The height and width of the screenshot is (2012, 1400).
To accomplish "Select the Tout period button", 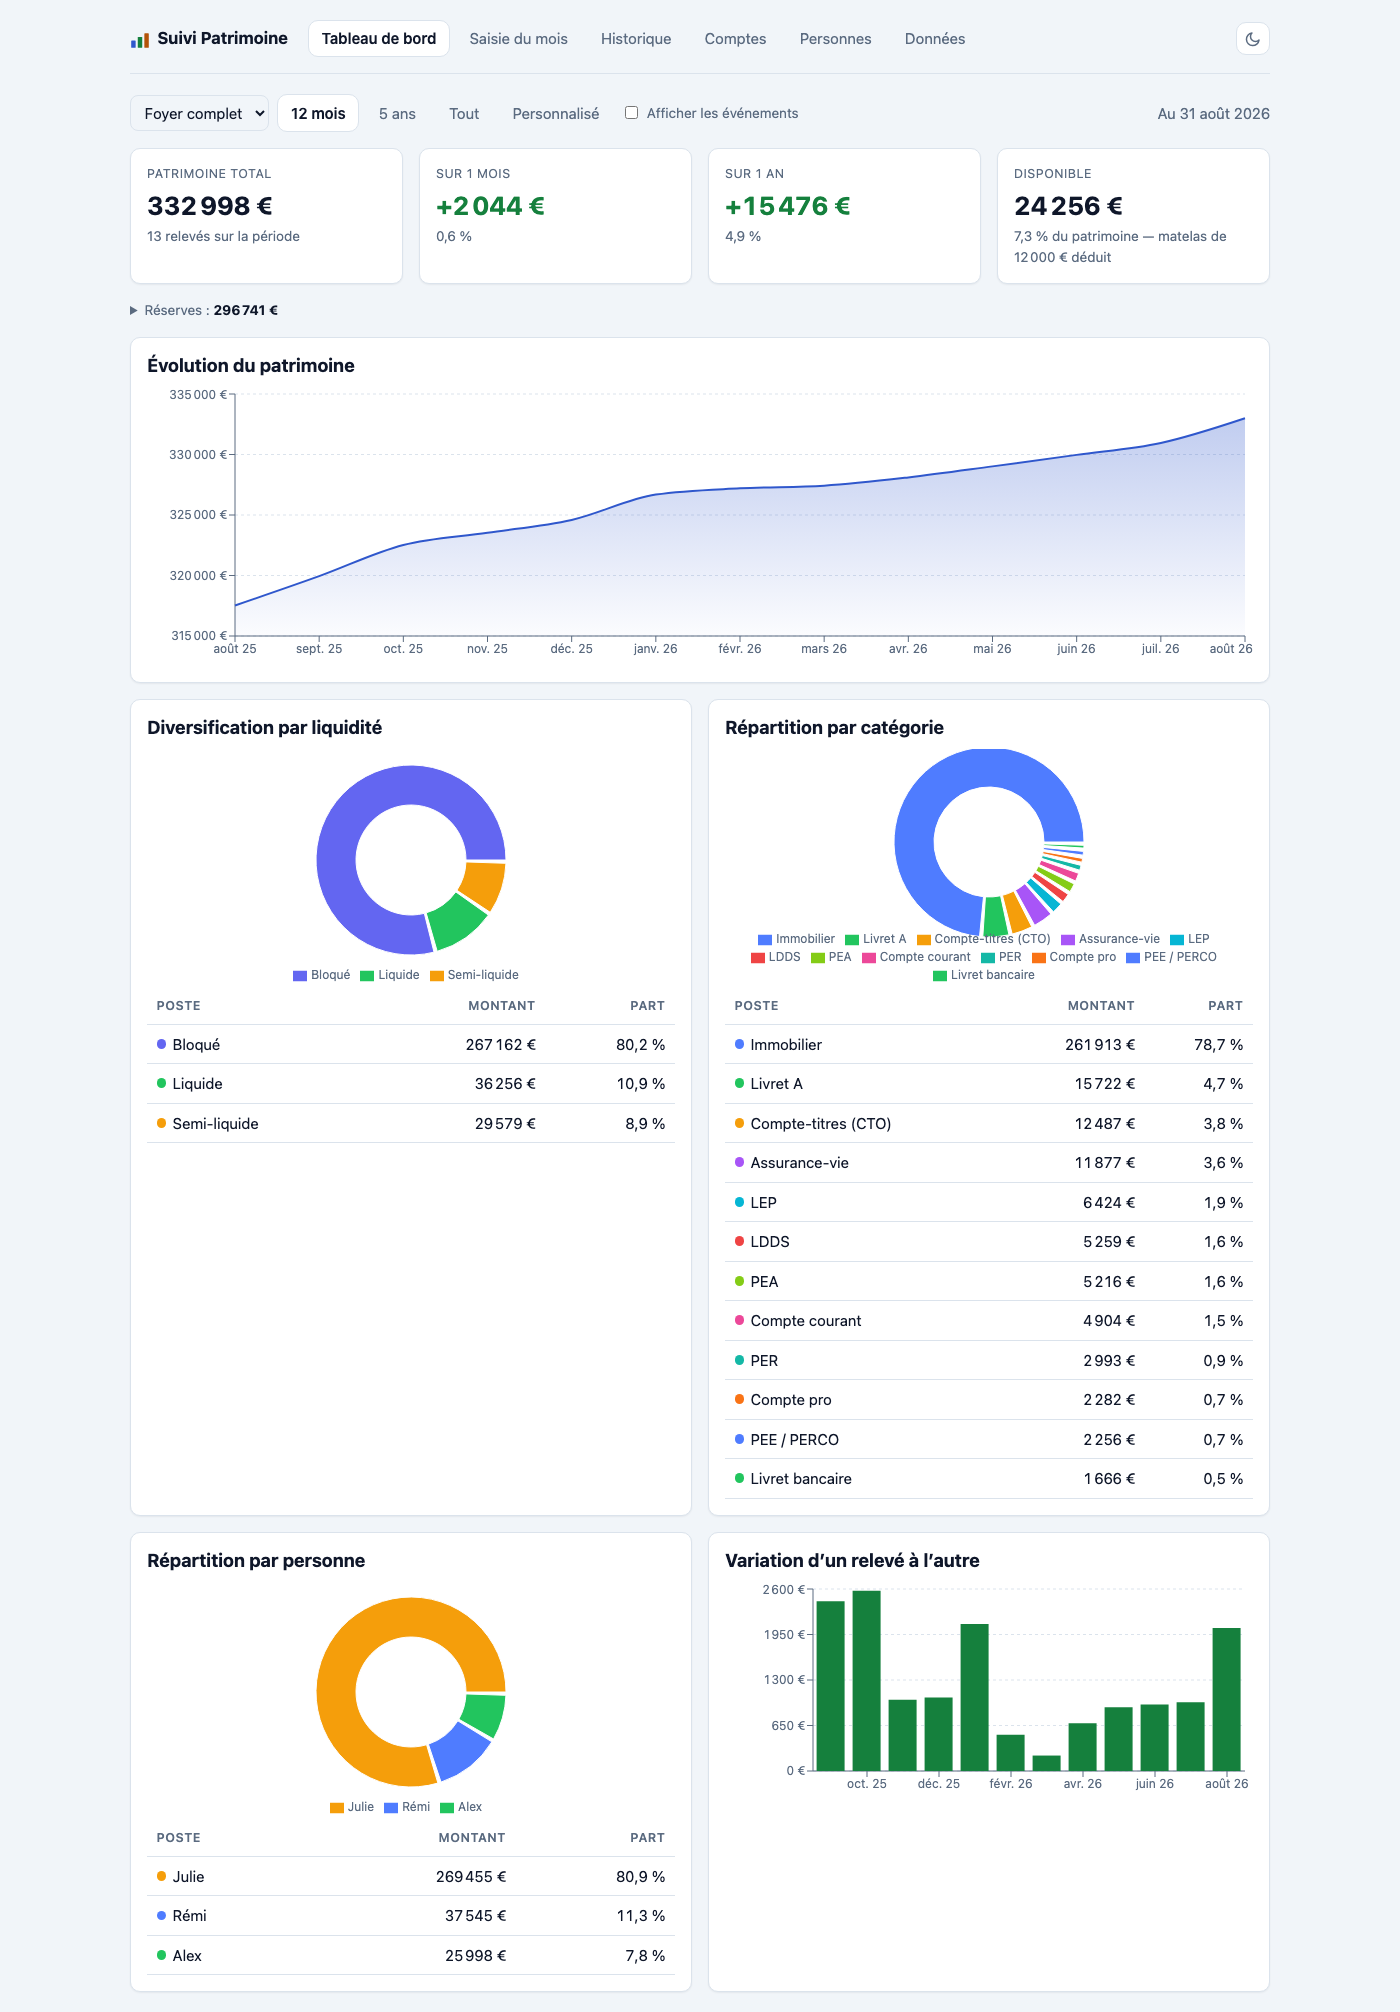I will coord(464,114).
